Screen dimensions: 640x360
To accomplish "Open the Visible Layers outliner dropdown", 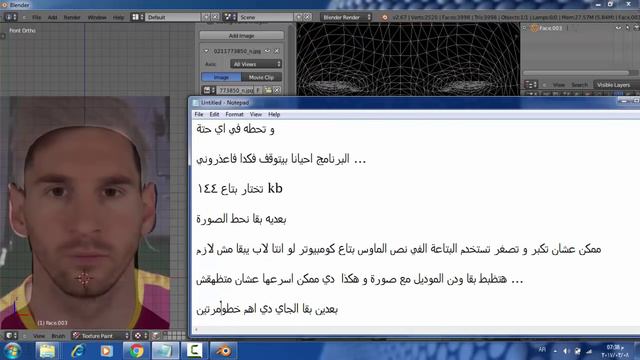I will click(616, 85).
